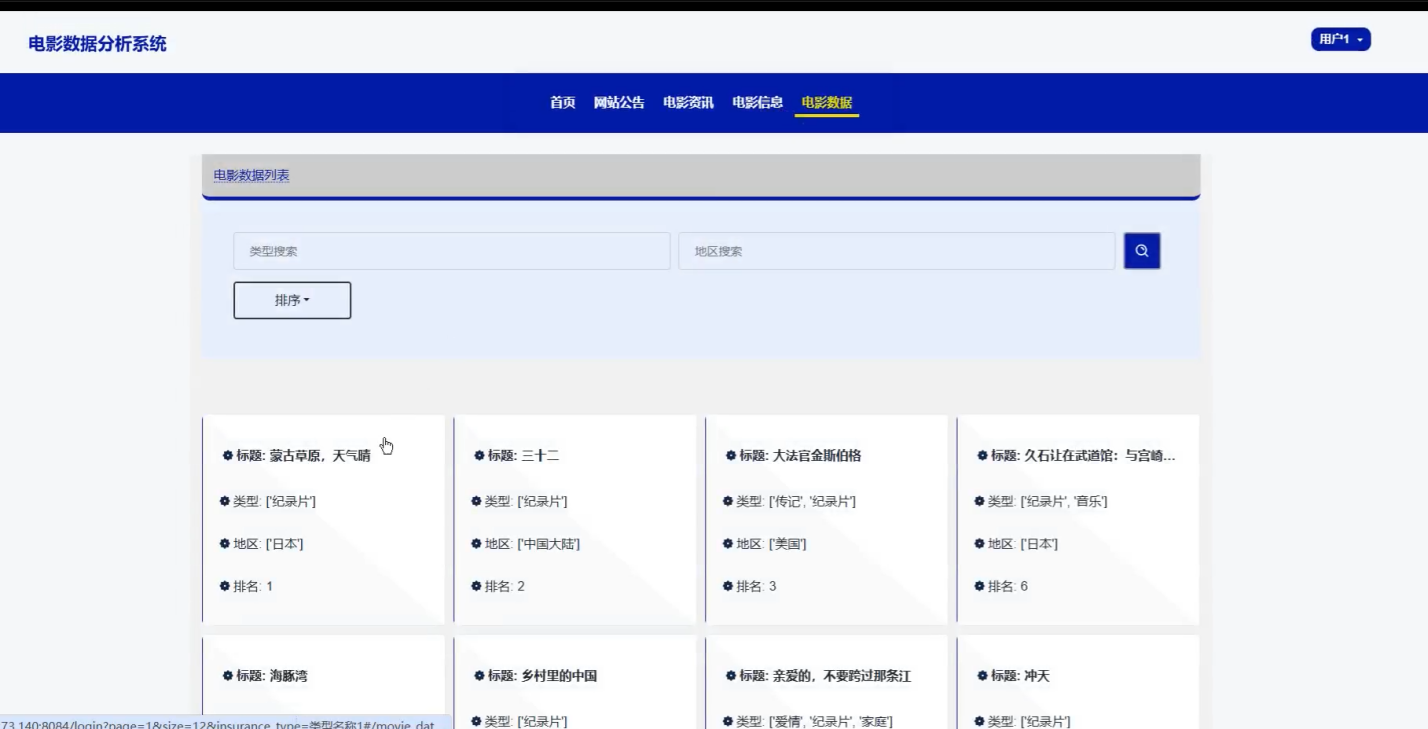1428x729 pixels.
Task: Click the text 类型: ['纪录片', '音乐']
Action: click(1048, 501)
